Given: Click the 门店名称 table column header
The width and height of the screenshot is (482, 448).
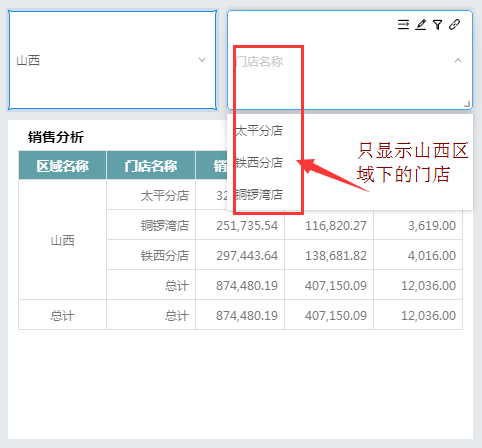Looking at the screenshot, I should [151, 165].
